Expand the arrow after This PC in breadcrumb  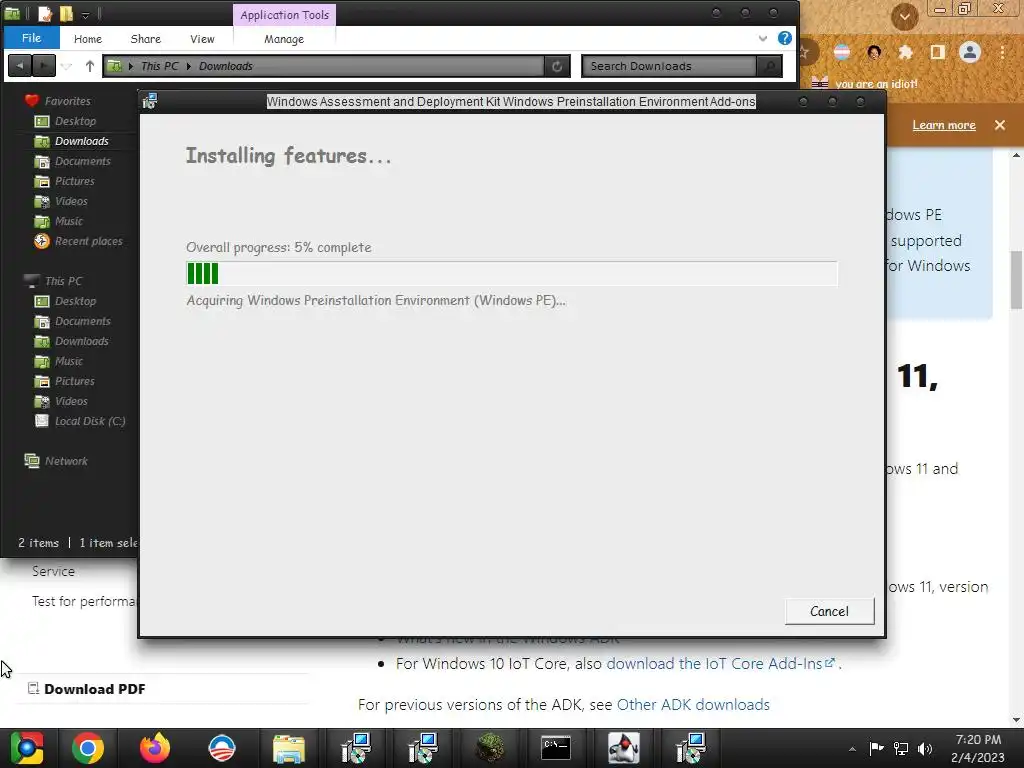[x=188, y=66]
